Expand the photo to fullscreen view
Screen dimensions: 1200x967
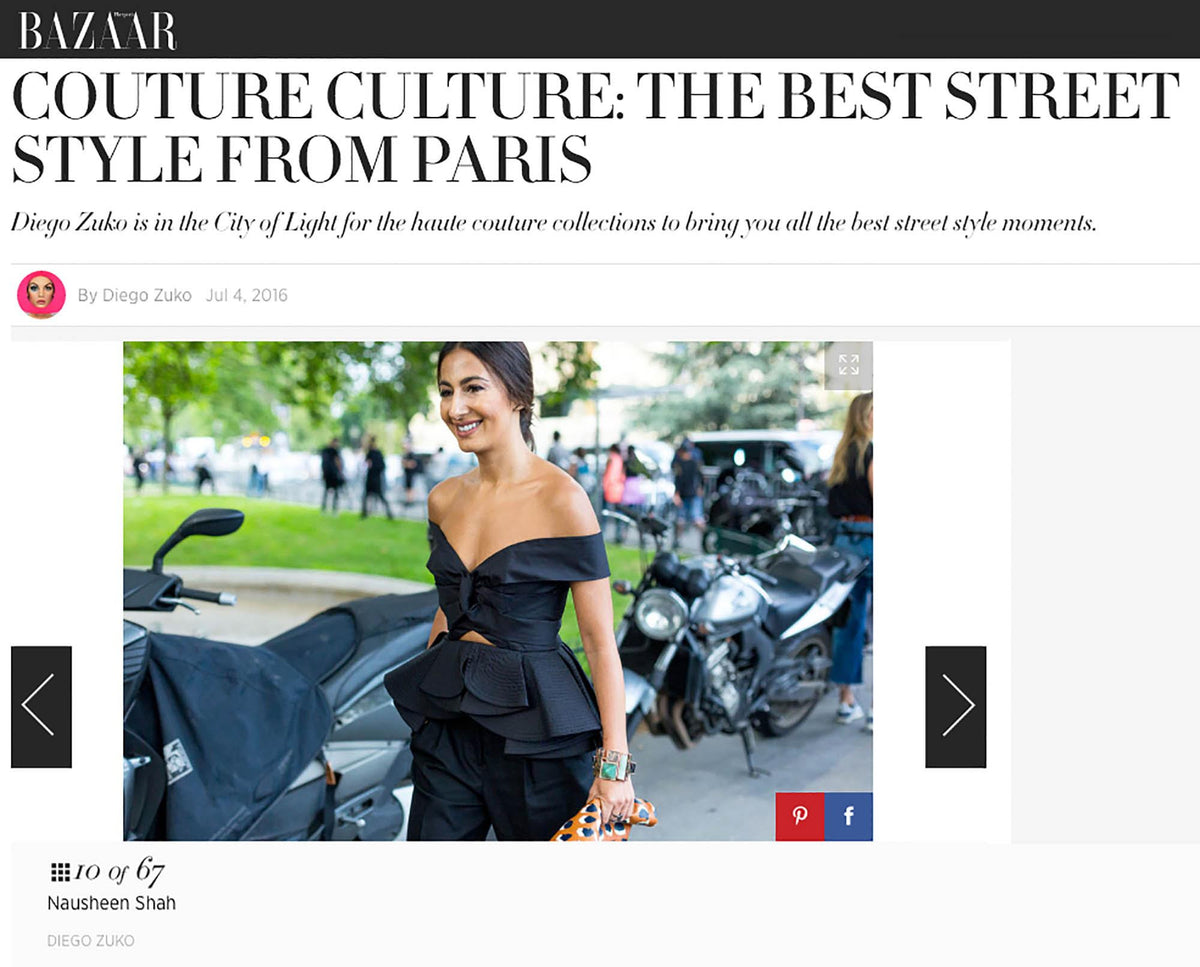click(848, 365)
